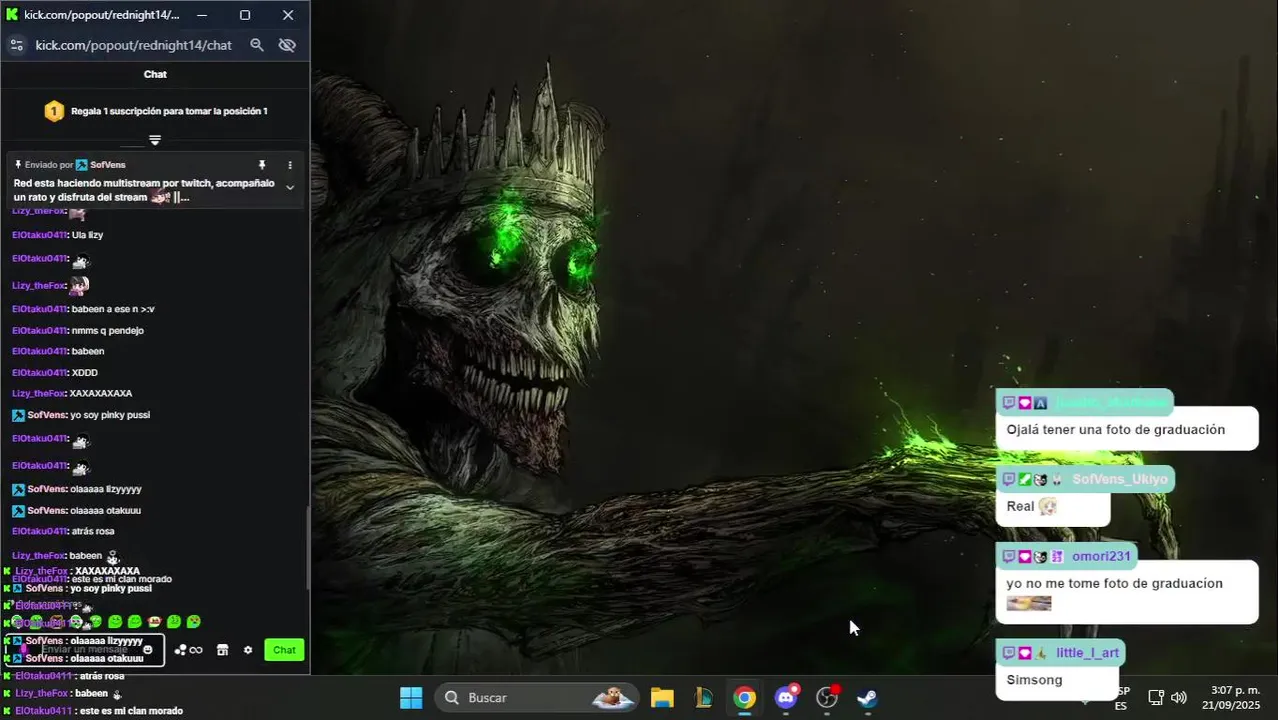Collapse the leaderboard using the stacked-lines handle
This screenshot has width=1278, height=720.
155,140
